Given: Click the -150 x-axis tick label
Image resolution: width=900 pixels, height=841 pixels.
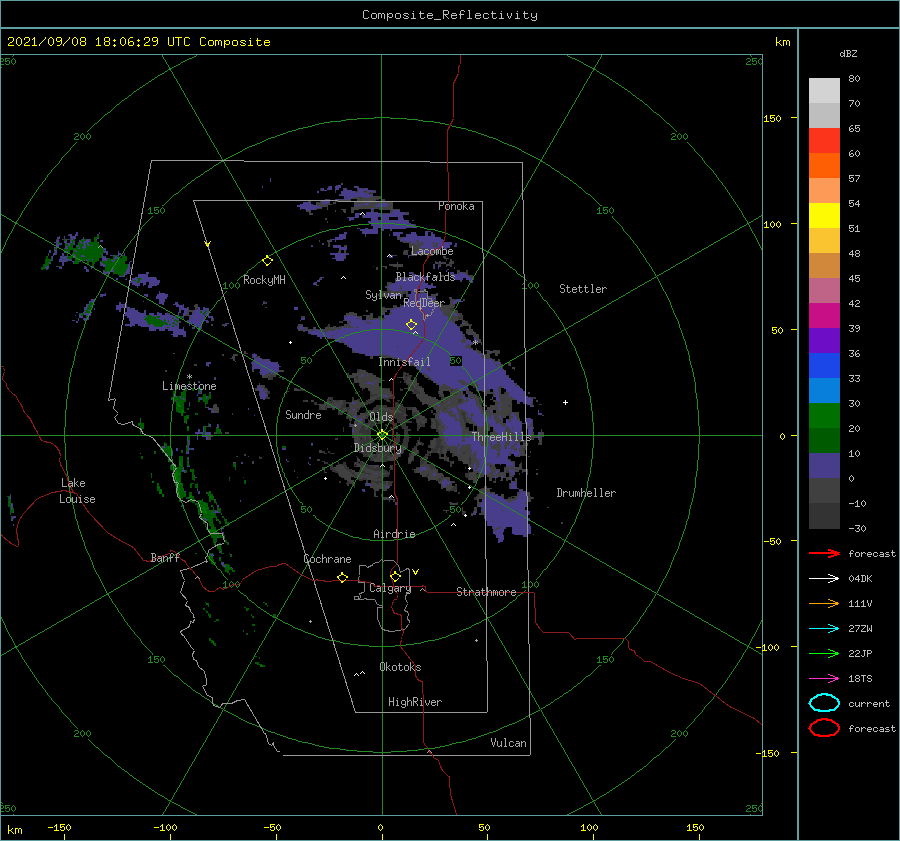Looking at the screenshot, I should [59, 827].
